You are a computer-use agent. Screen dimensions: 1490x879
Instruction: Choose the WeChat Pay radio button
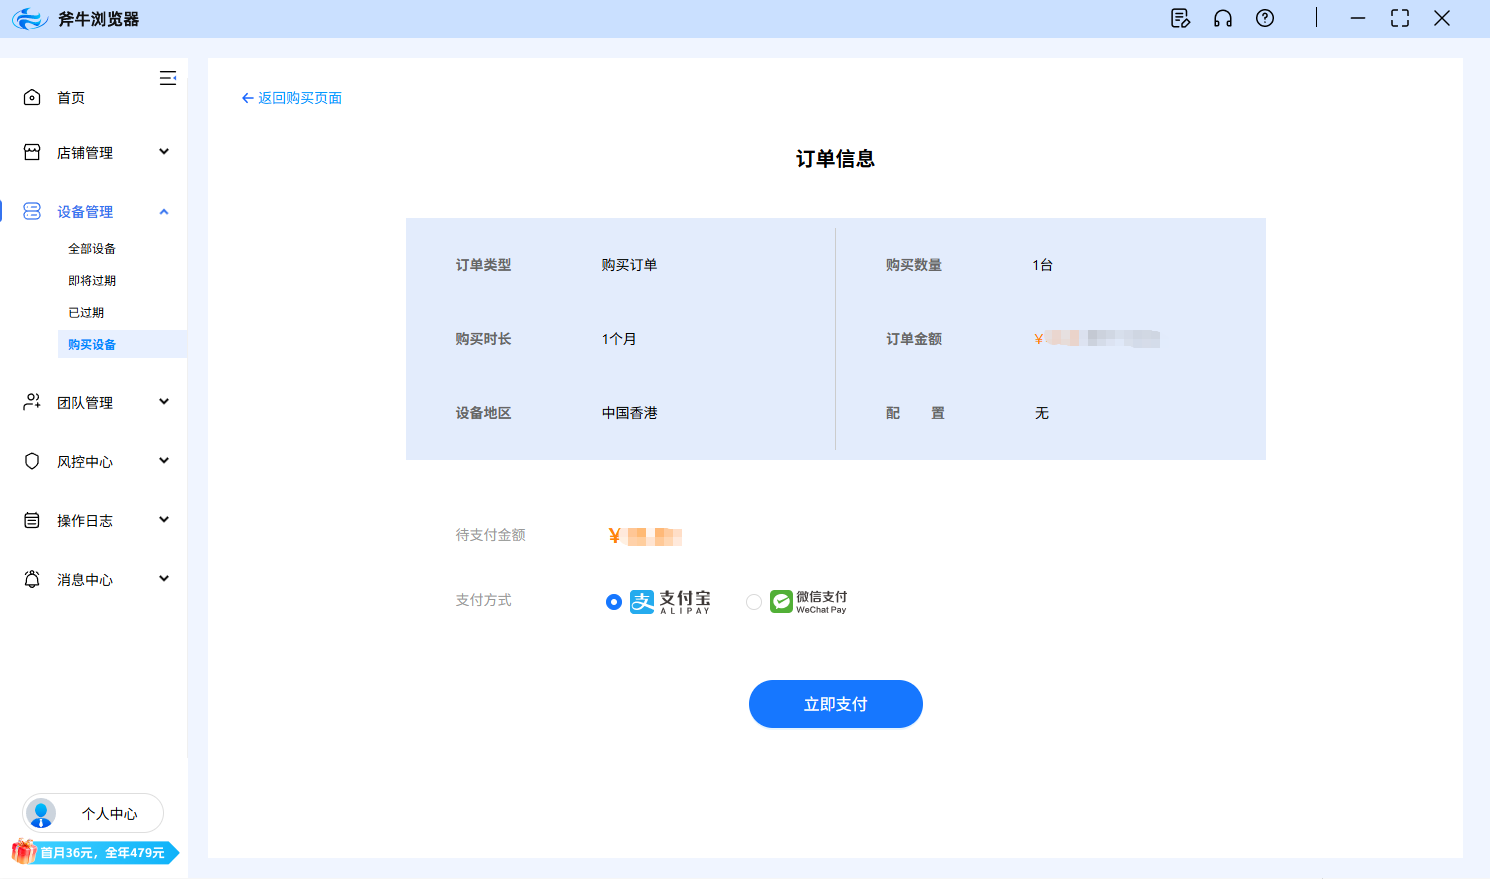754,601
